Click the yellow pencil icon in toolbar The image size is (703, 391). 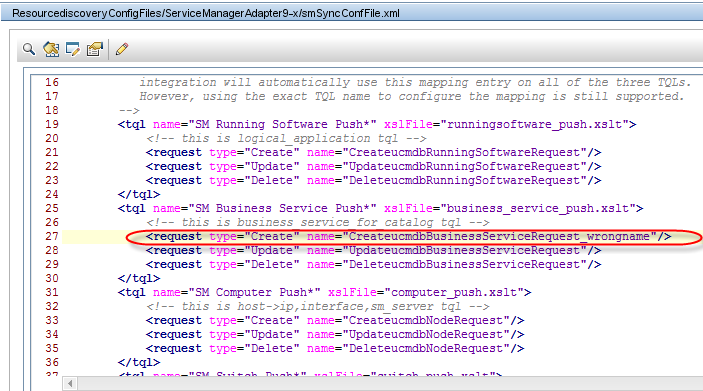click(122, 49)
